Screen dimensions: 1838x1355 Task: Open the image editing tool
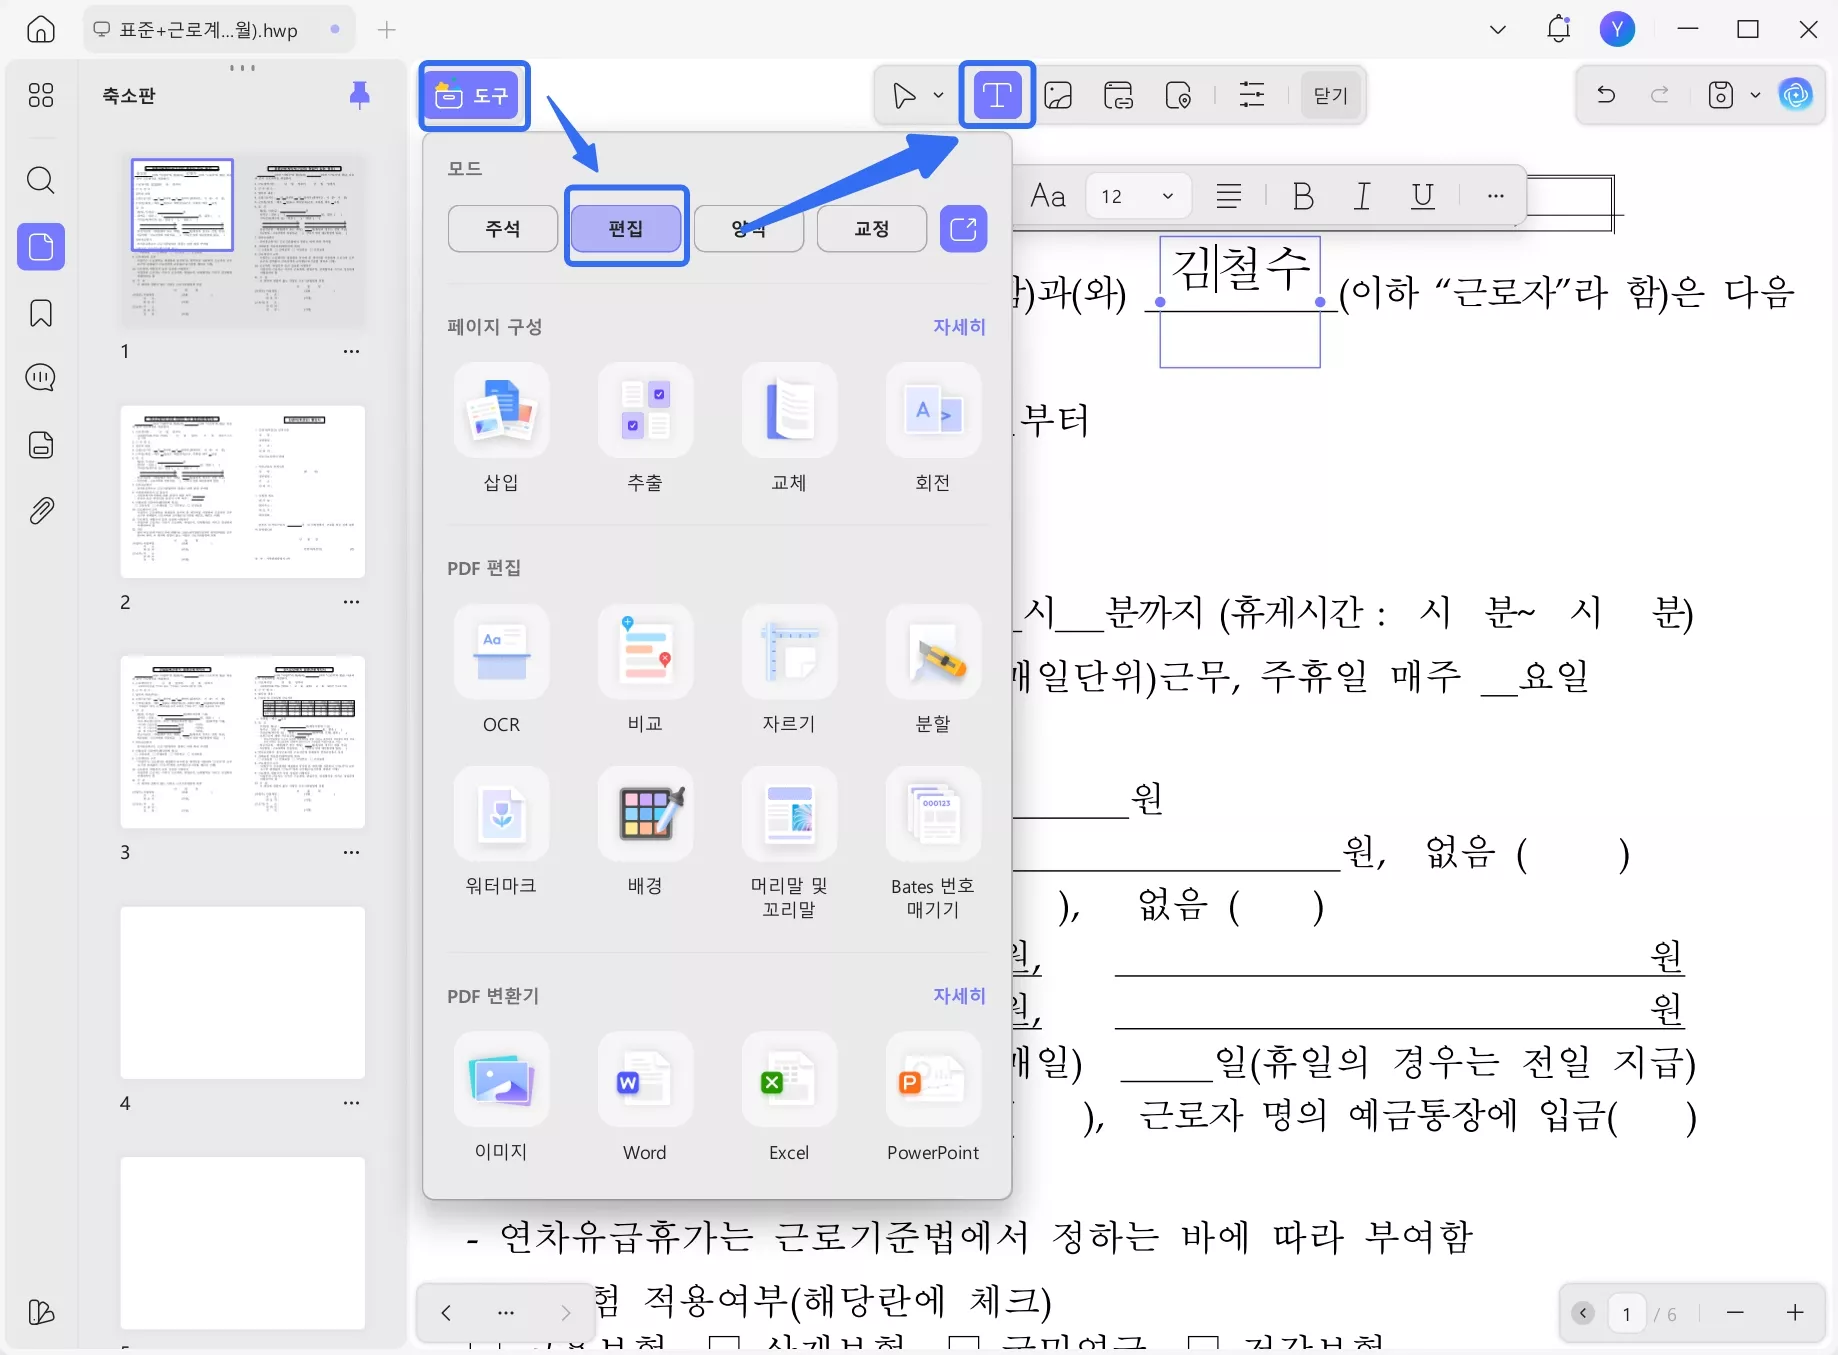tap(1058, 95)
